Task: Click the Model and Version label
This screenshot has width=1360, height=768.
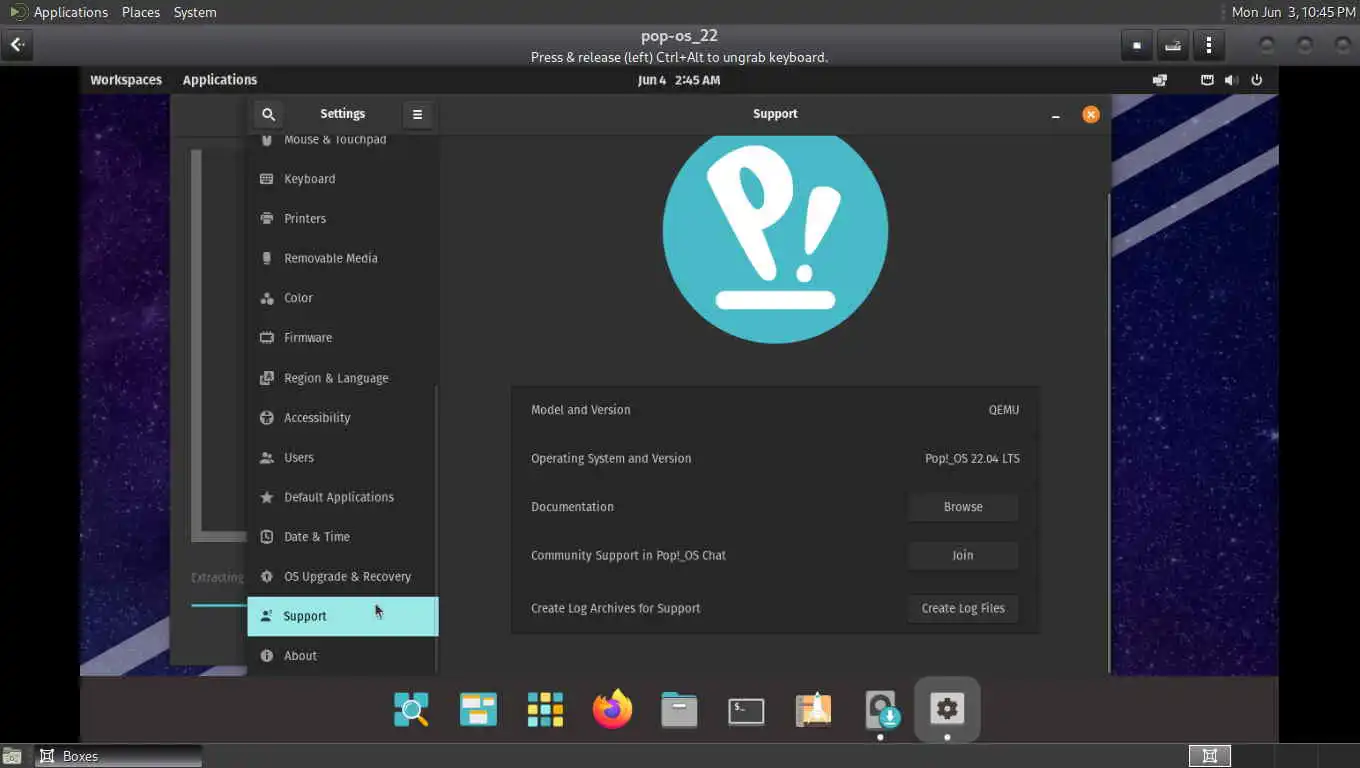Action: [x=581, y=410]
